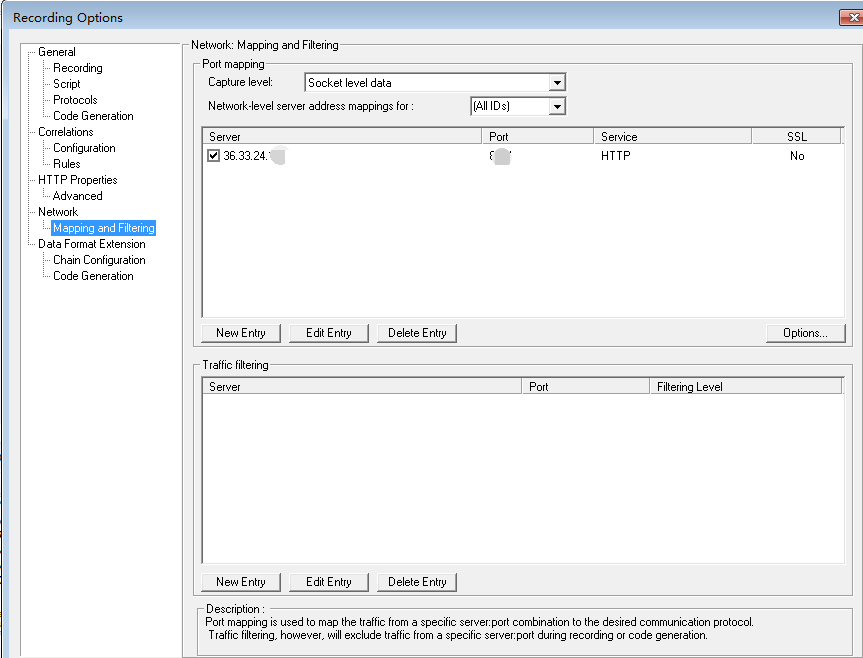Click New Entry in Port mapping
The height and width of the screenshot is (658, 863).
(x=241, y=333)
